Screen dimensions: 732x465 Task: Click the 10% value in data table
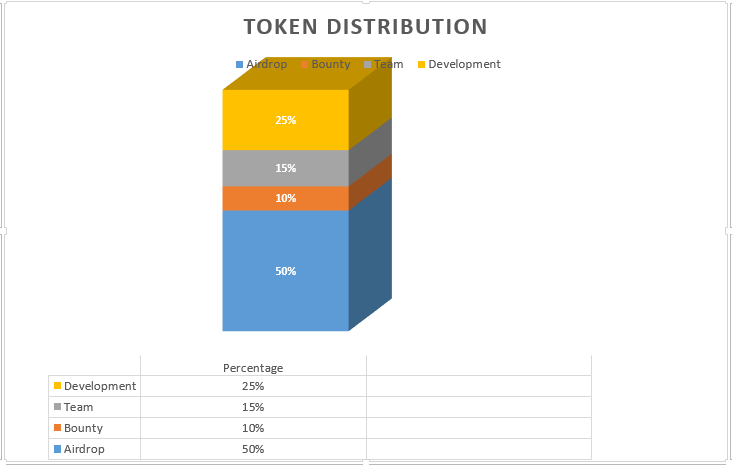pos(253,428)
